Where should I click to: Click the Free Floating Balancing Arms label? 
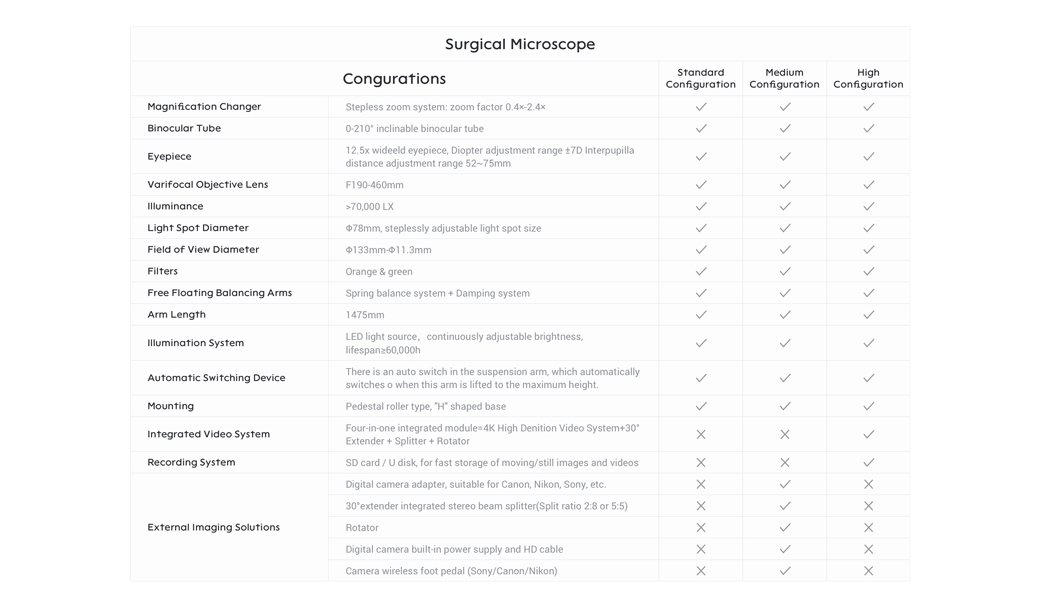(220, 293)
